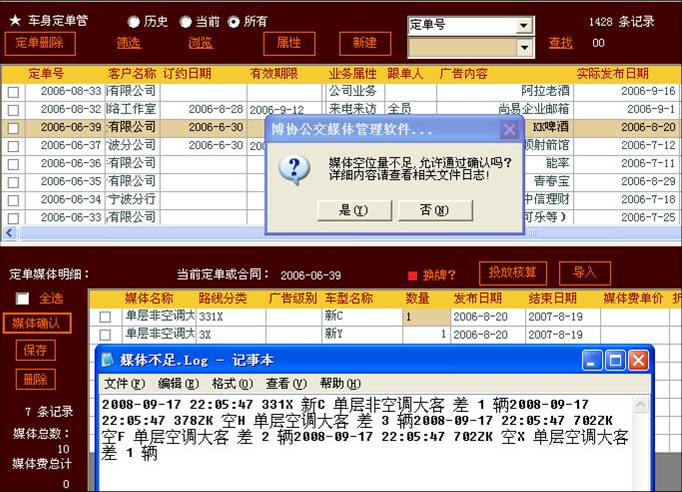Open the 文件(F) menu in Notepad
The image size is (682, 492).
click(x=123, y=384)
